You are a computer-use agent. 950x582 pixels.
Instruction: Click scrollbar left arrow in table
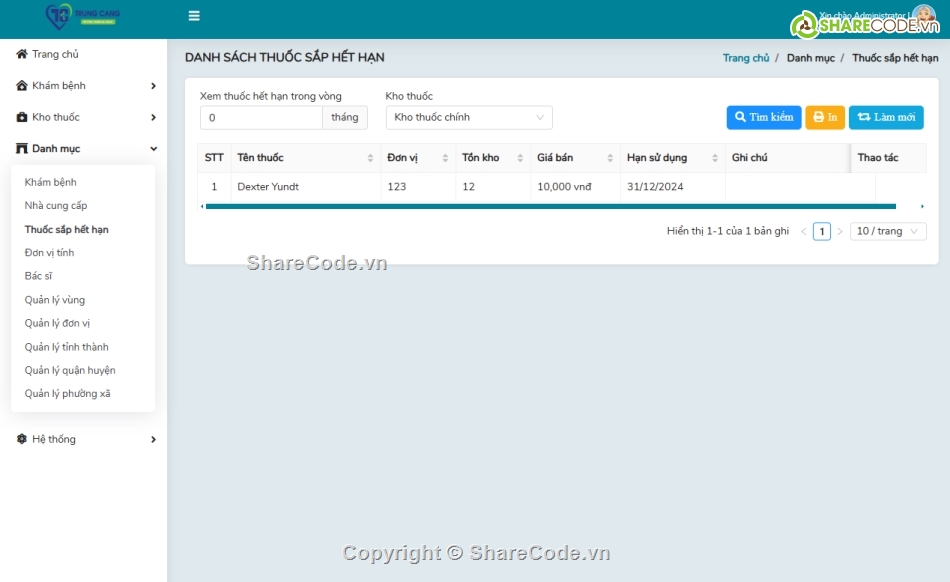(202, 207)
